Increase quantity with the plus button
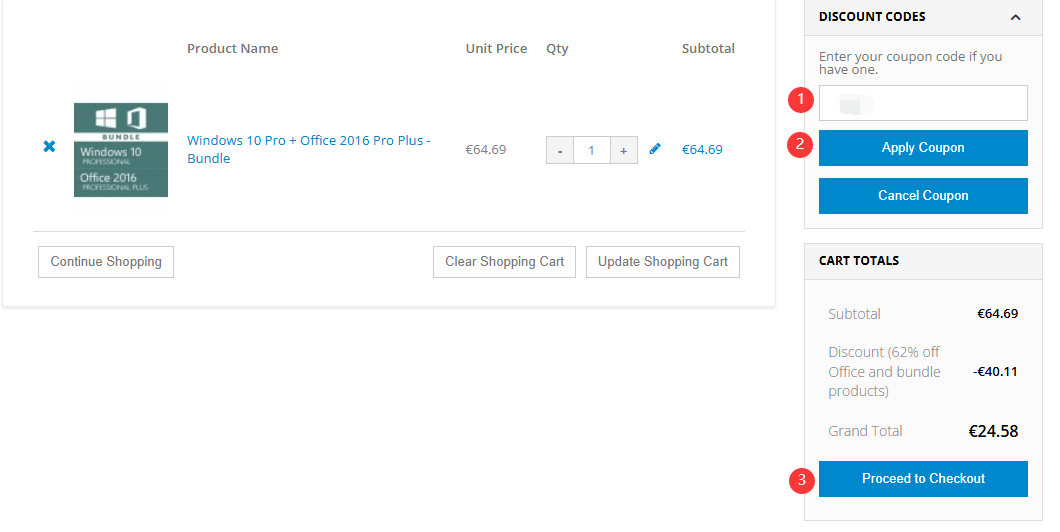The width and height of the screenshot is (1060, 532). tap(623, 150)
